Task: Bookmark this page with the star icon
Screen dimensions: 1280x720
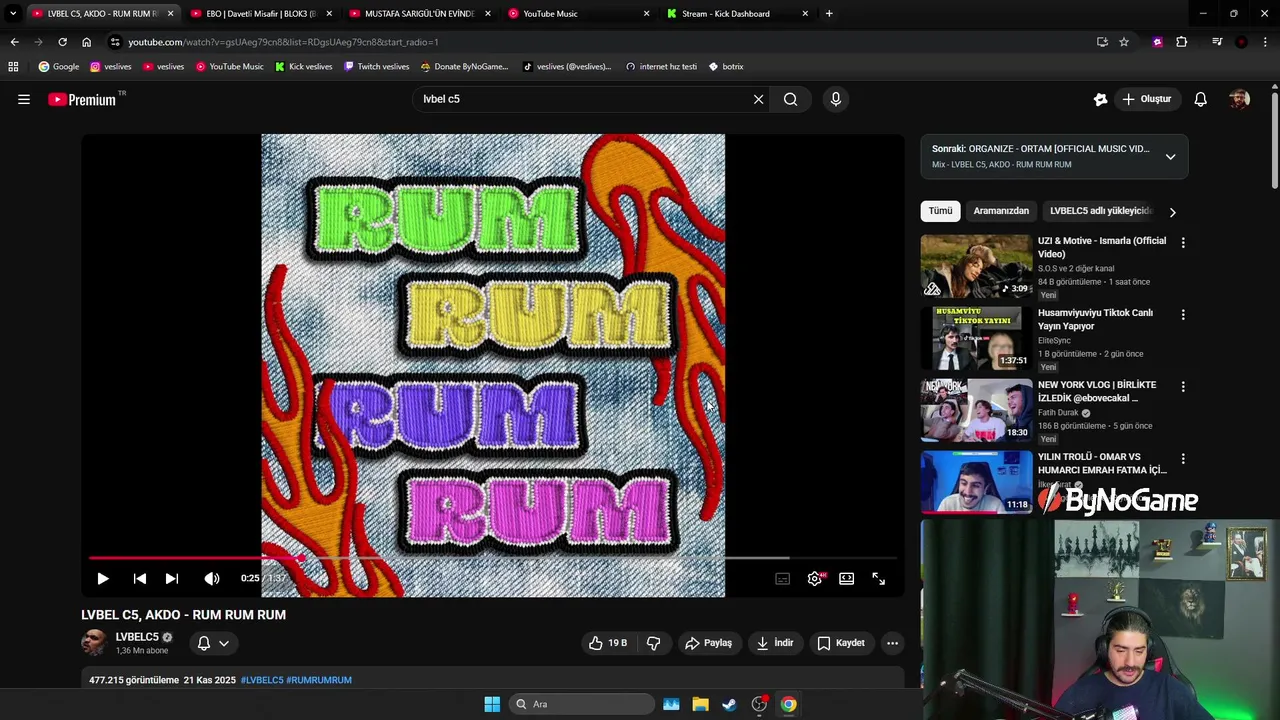Action: 1124,42
